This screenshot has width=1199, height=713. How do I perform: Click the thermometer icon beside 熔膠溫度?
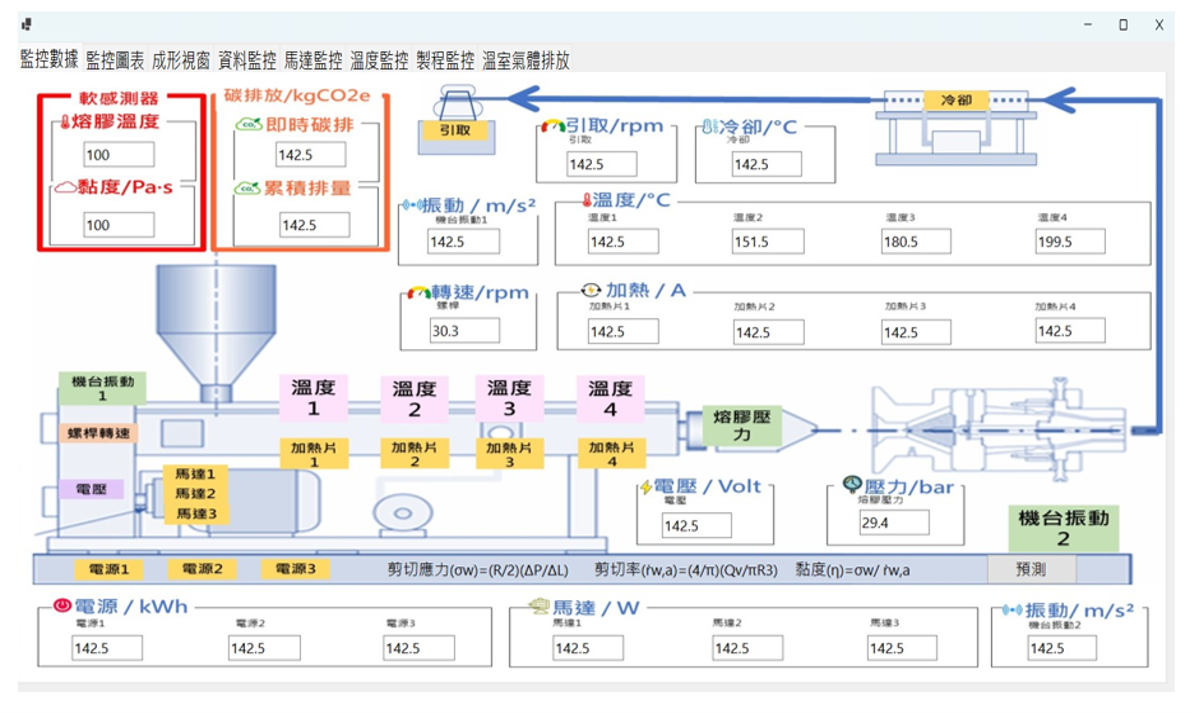(x=65, y=123)
